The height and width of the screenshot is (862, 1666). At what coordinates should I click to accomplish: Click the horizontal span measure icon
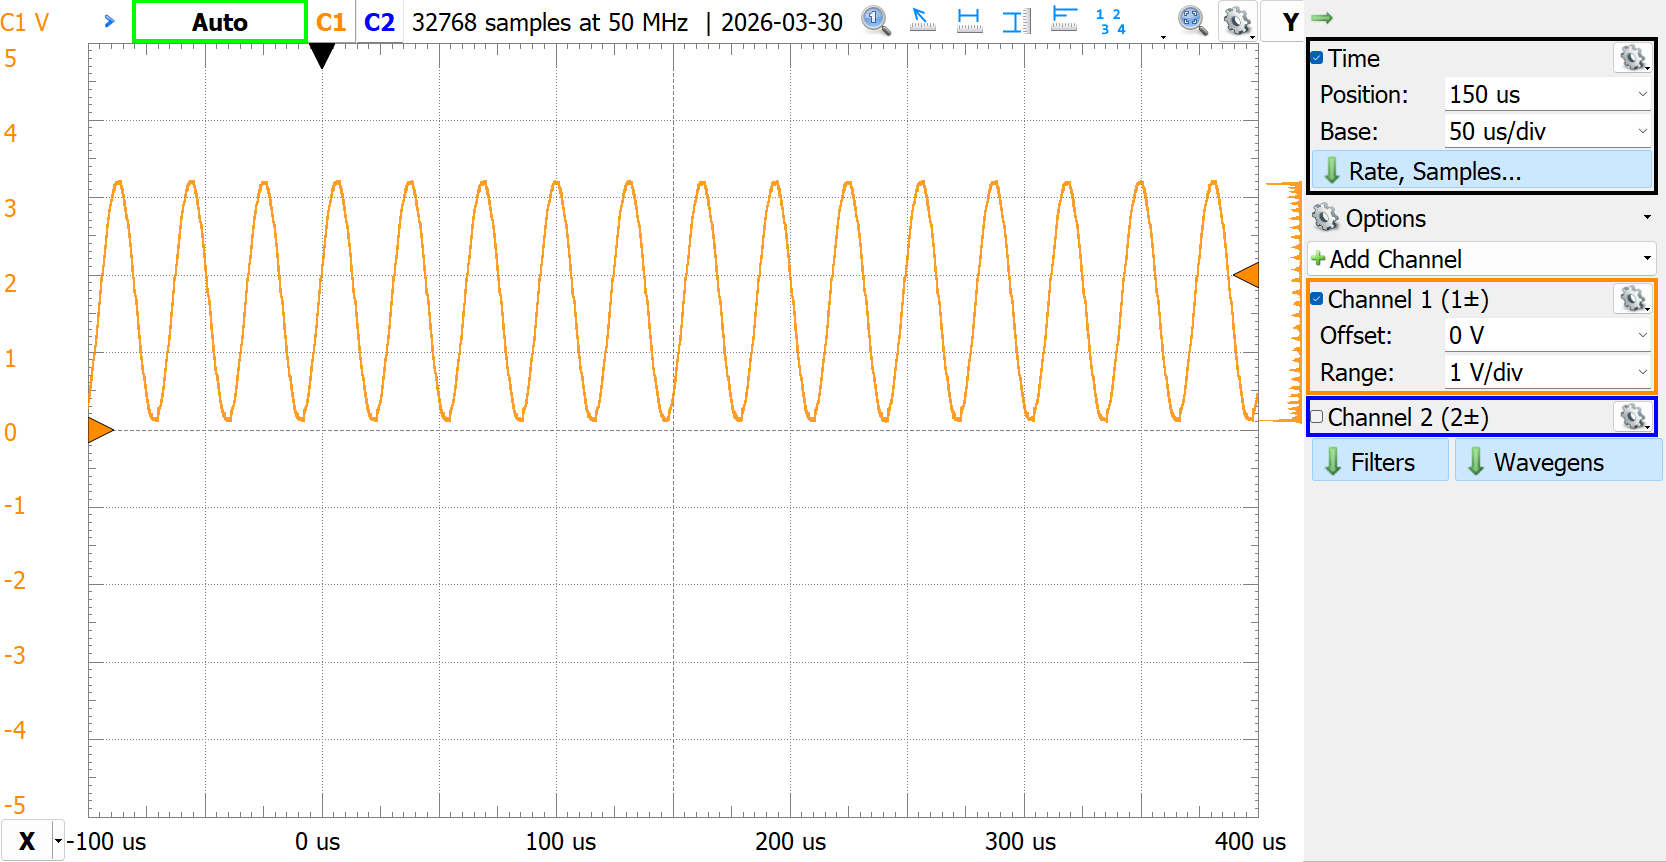(x=969, y=21)
